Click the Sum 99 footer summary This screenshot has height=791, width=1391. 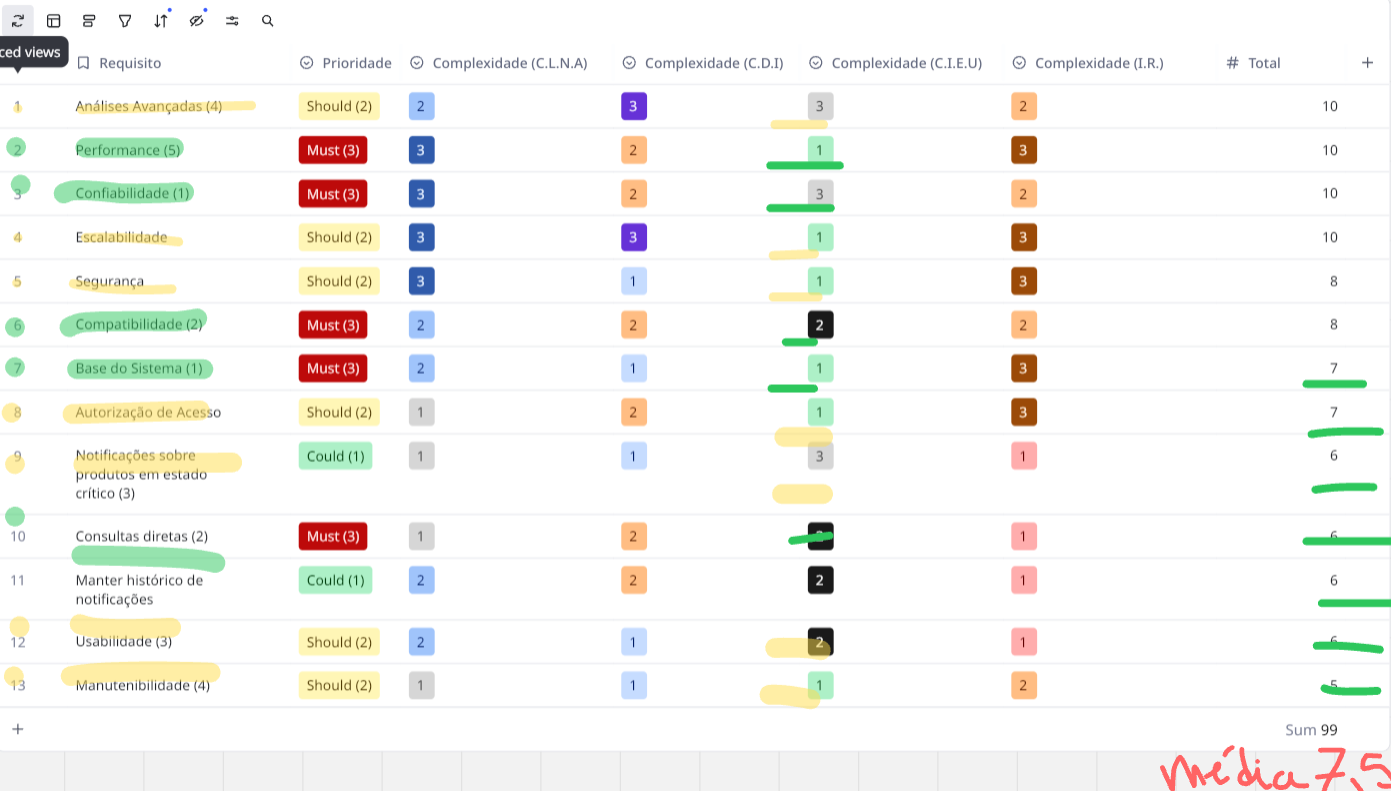(x=1310, y=730)
